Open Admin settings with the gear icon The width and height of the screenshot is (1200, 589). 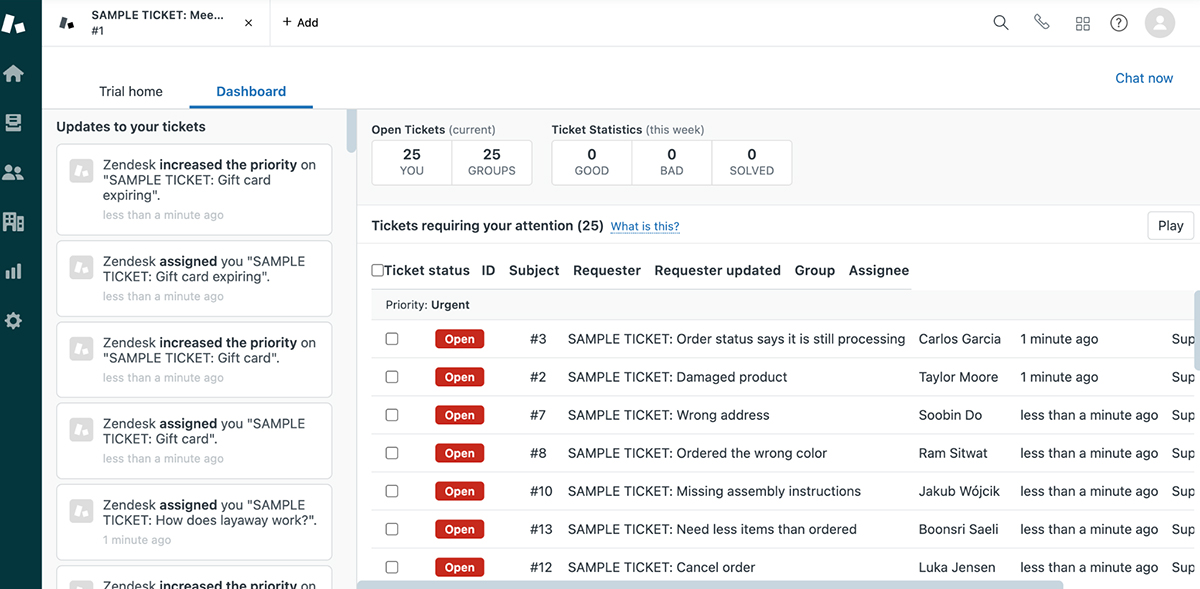pos(14,320)
